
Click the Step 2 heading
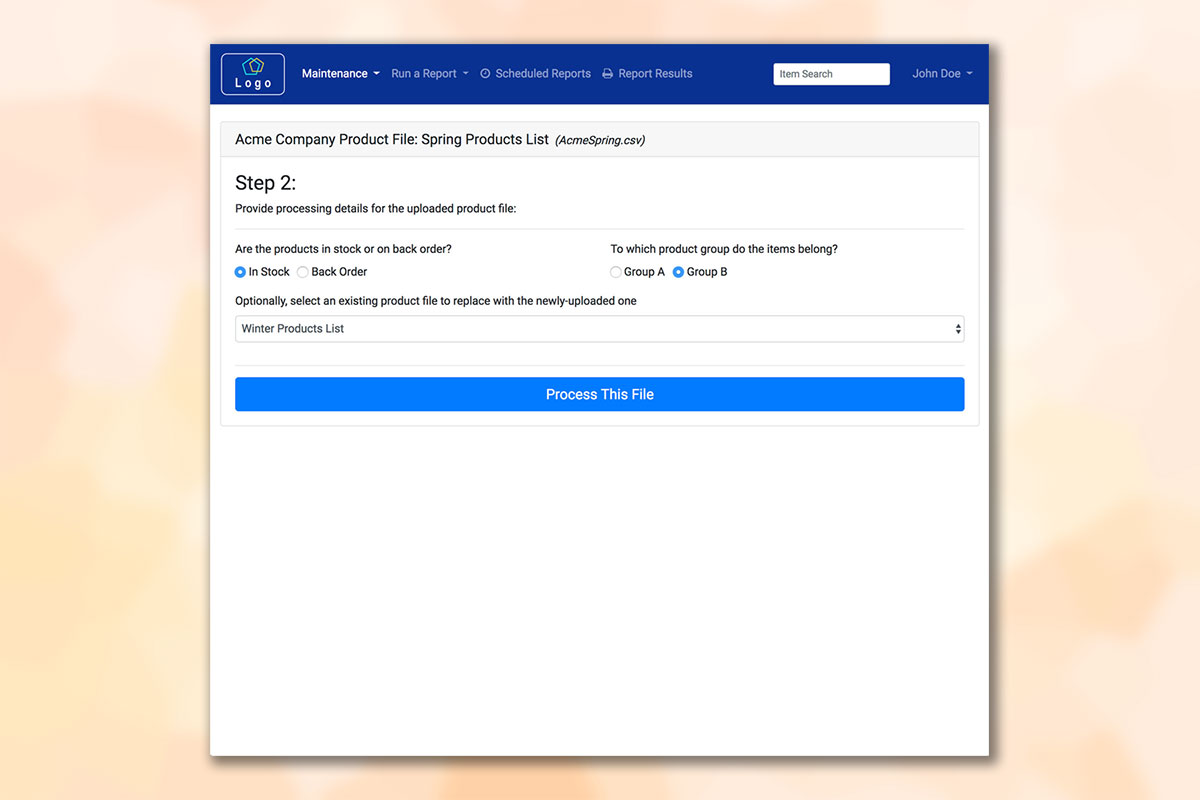(265, 183)
